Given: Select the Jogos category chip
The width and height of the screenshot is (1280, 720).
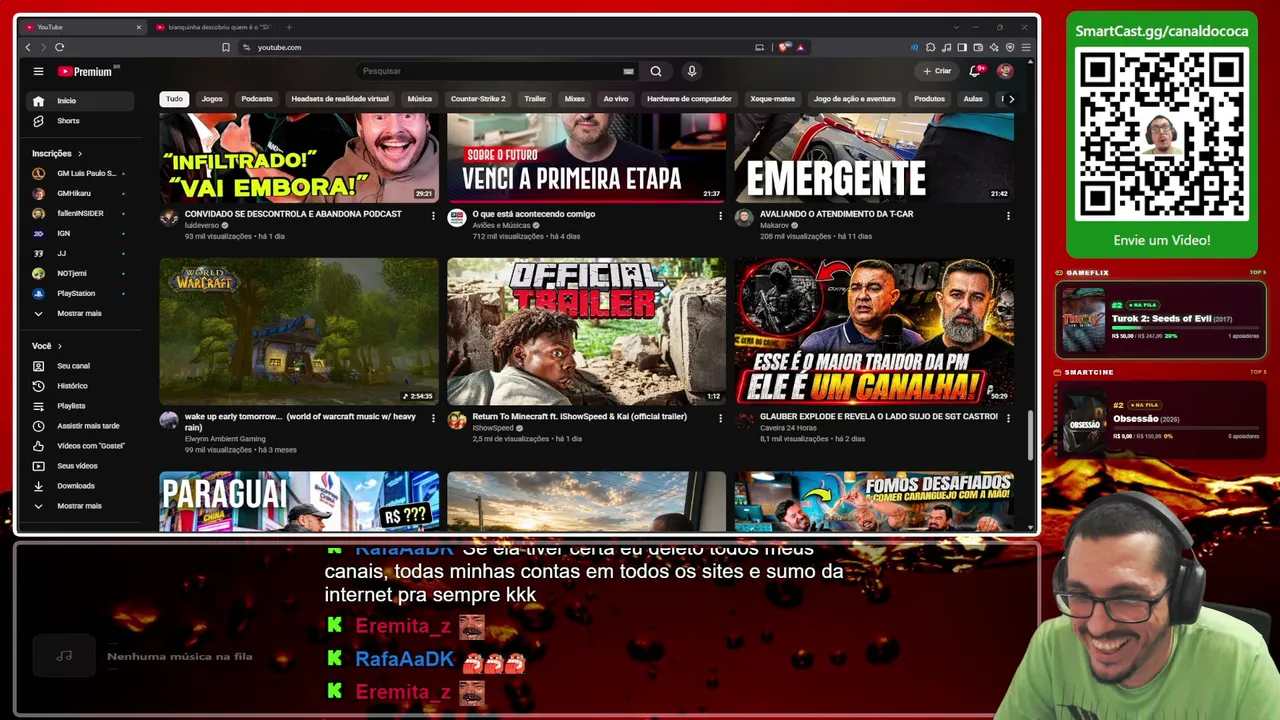Looking at the screenshot, I should point(212,99).
